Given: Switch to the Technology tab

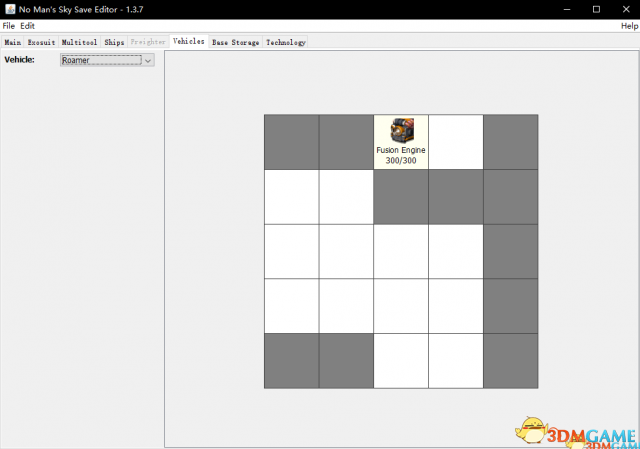Looking at the screenshot, I should coord(286,42).
